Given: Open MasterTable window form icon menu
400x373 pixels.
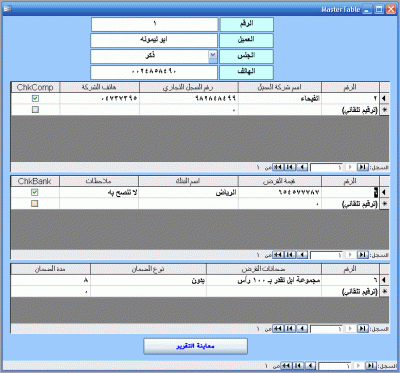Looking at the screenshot, I should click(7, 9).
